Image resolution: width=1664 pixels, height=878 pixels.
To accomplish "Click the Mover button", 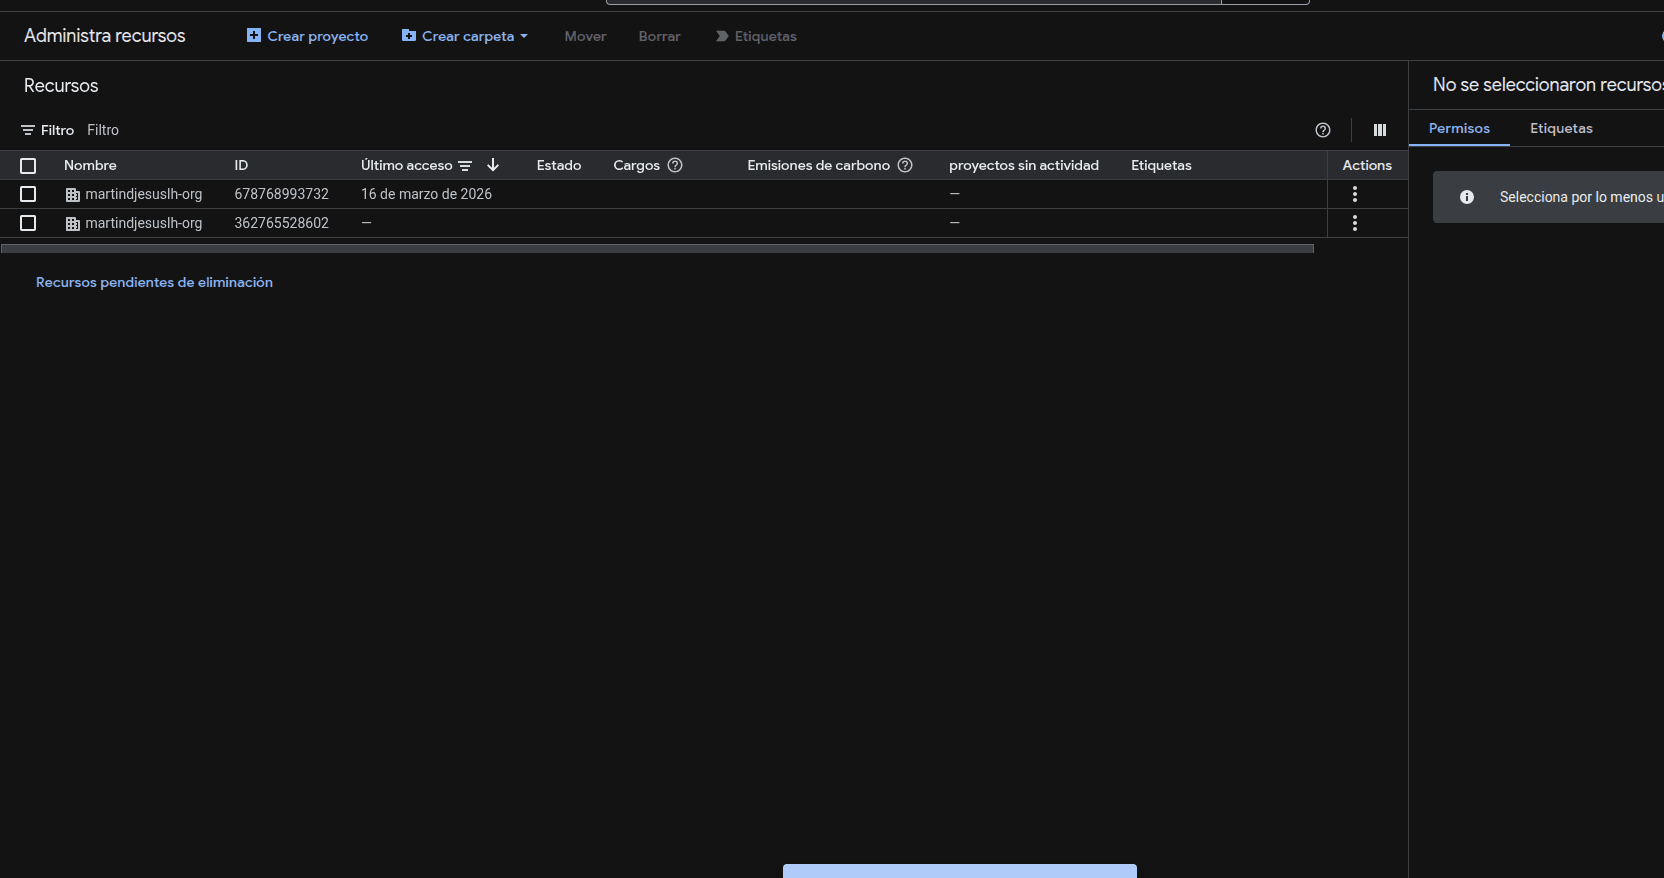I will click(585, 36).
